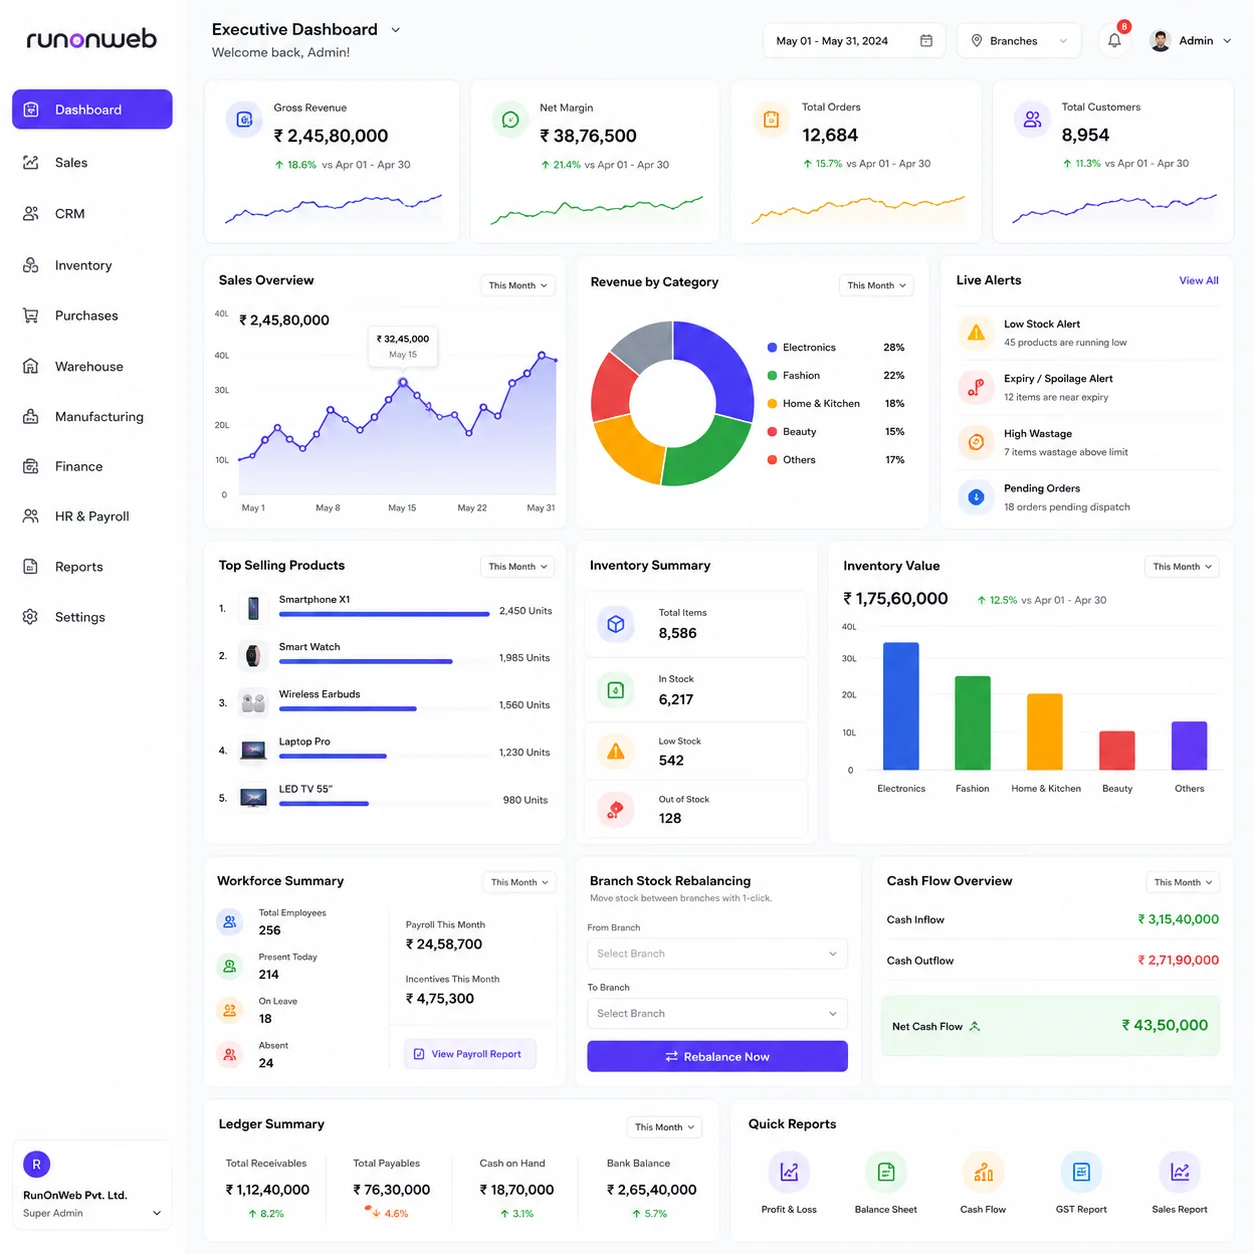Click the Net Margin card icon

510,120
